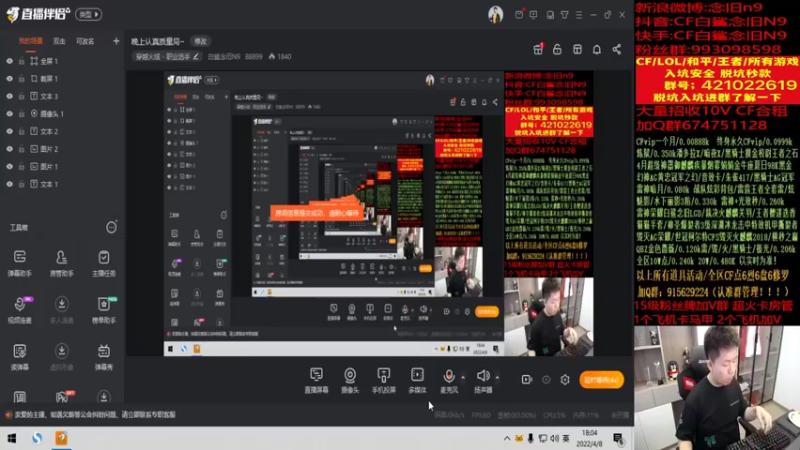Viewport: 800px width, 450px height.
Task: Hide the 截屏 1 source
Action: 9,79
